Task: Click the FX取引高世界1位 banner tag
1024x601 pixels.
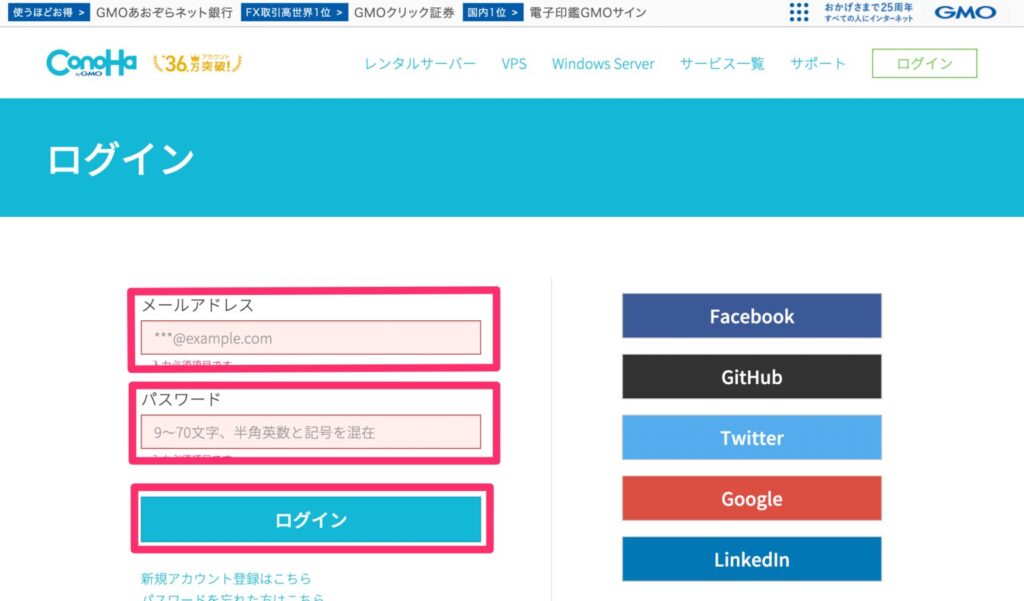Action: click(x=295, y=12)
